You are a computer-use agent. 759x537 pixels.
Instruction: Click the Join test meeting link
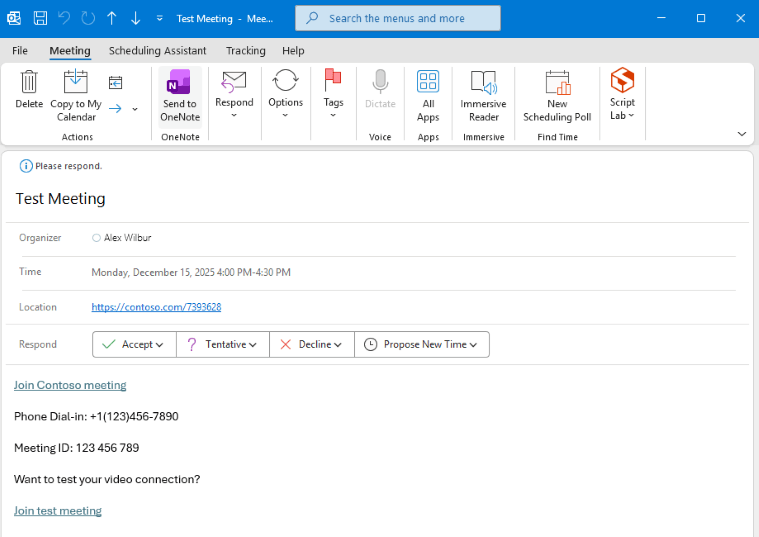[x=58, y=510]
